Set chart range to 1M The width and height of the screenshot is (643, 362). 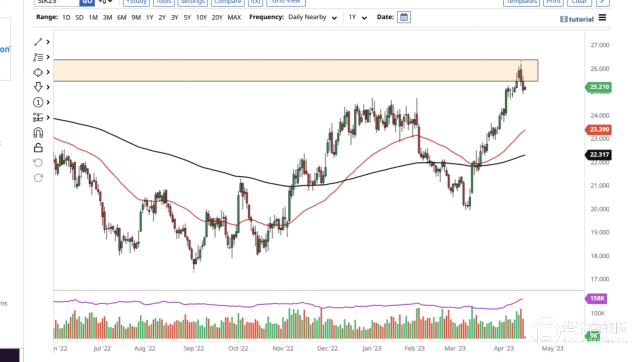tap(93, 17)
